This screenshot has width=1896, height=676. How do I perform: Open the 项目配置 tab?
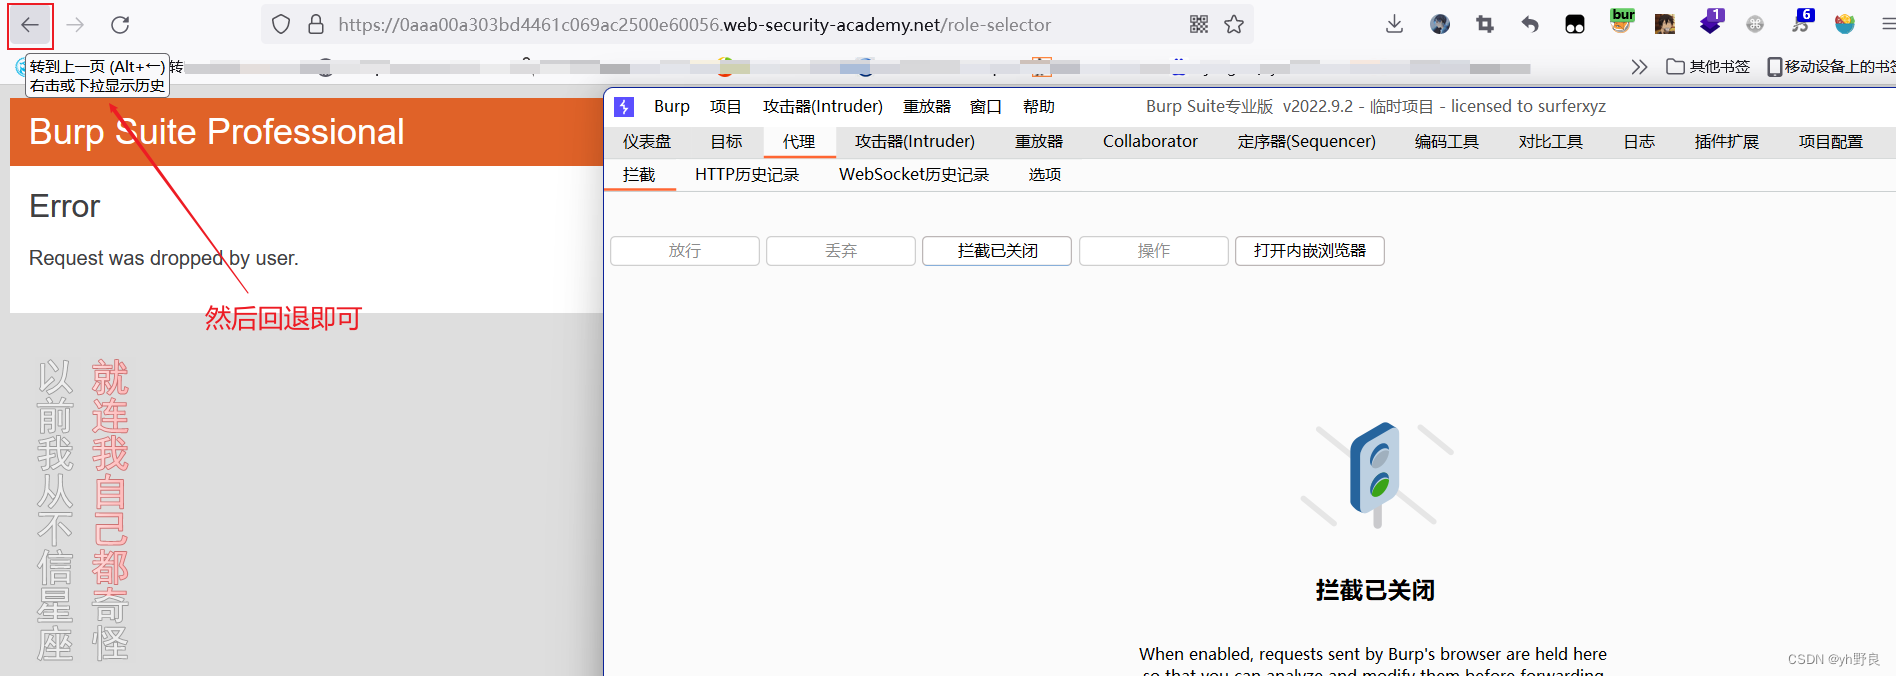click(x=1831, y=142)
